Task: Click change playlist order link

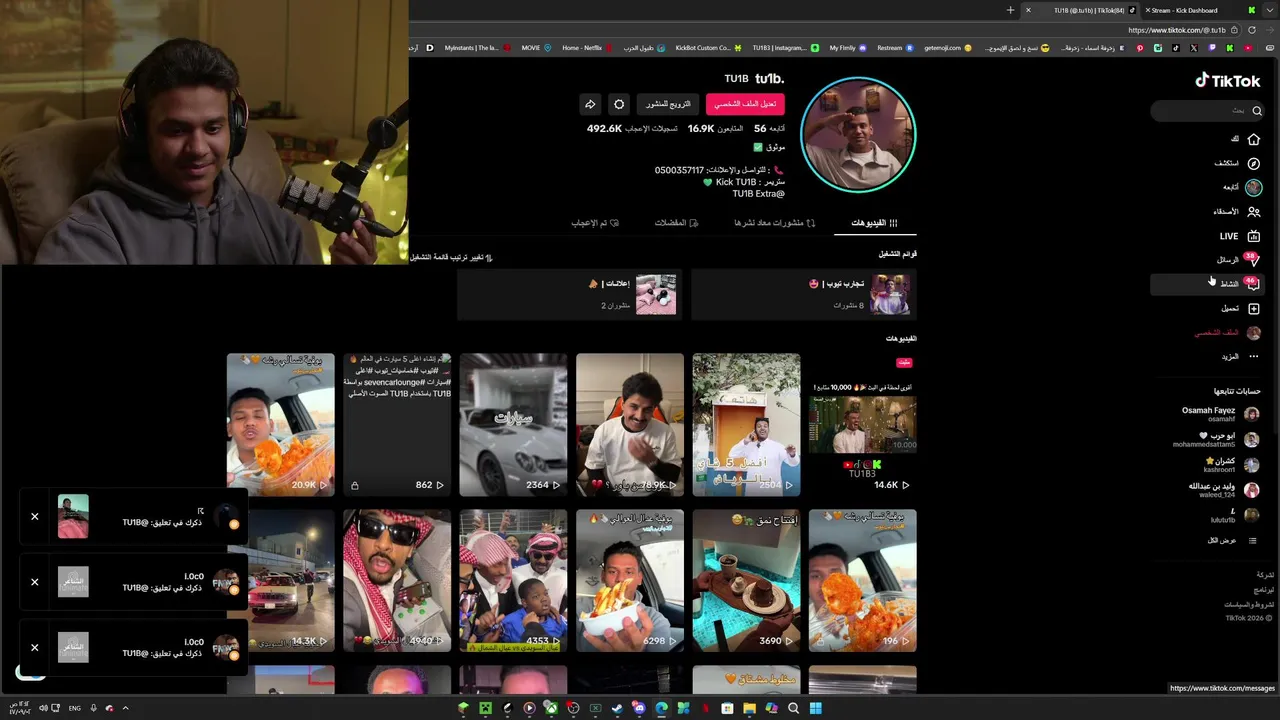Action: (x=452, y=257)
